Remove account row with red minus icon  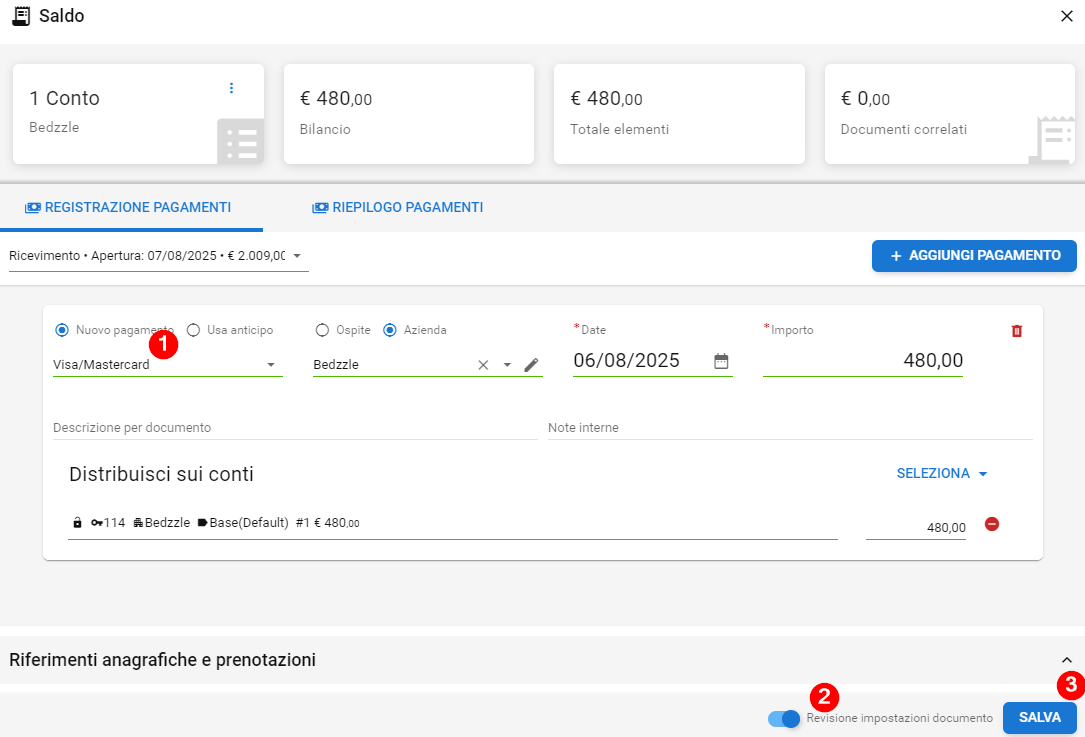992,524
